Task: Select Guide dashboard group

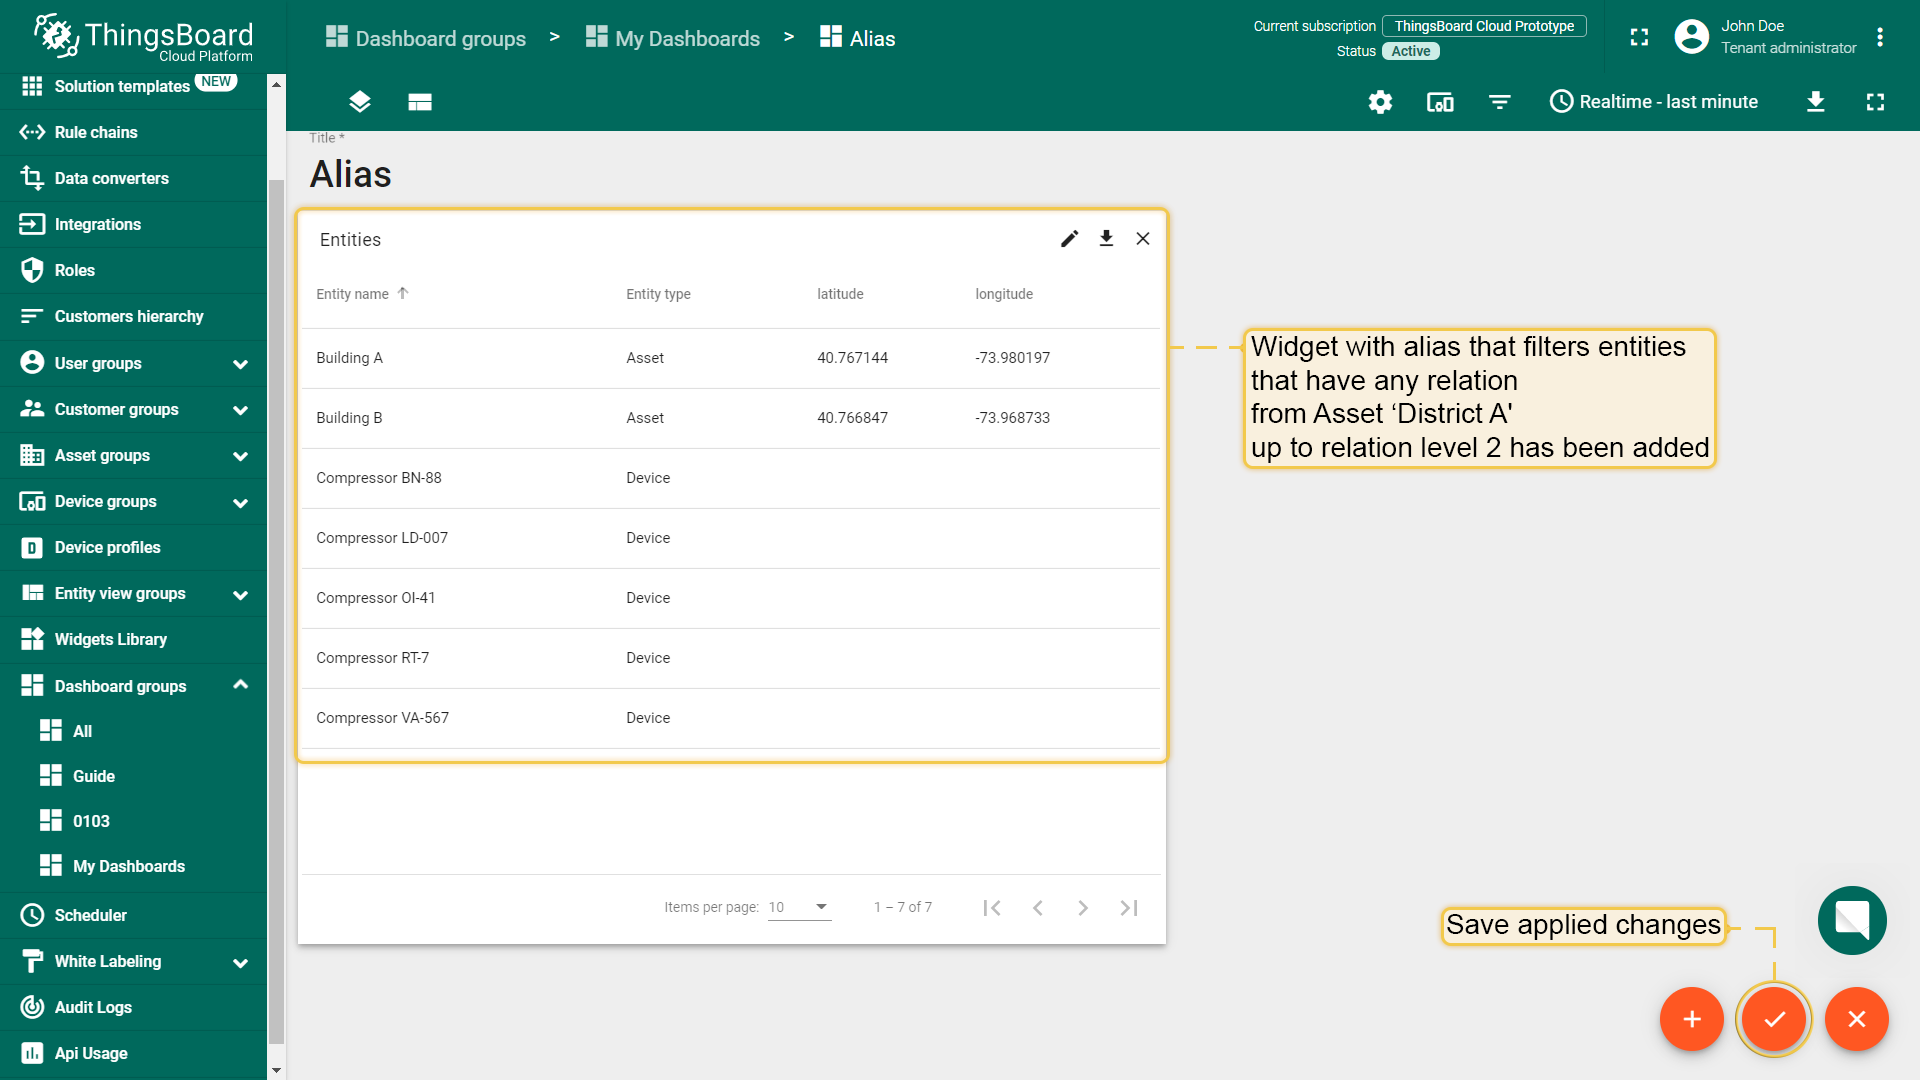Action: 133,776
